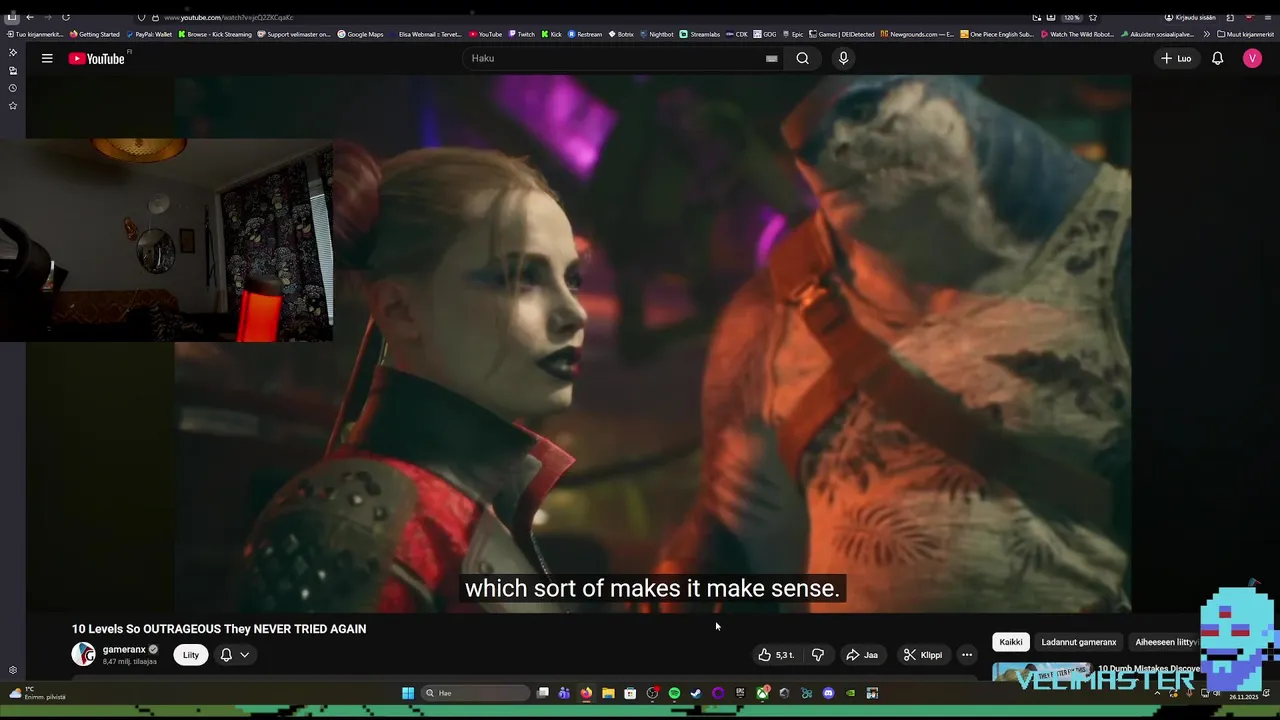Open the V account avatar menu
Screen dimensions: 1280x720
[1252, 59]
